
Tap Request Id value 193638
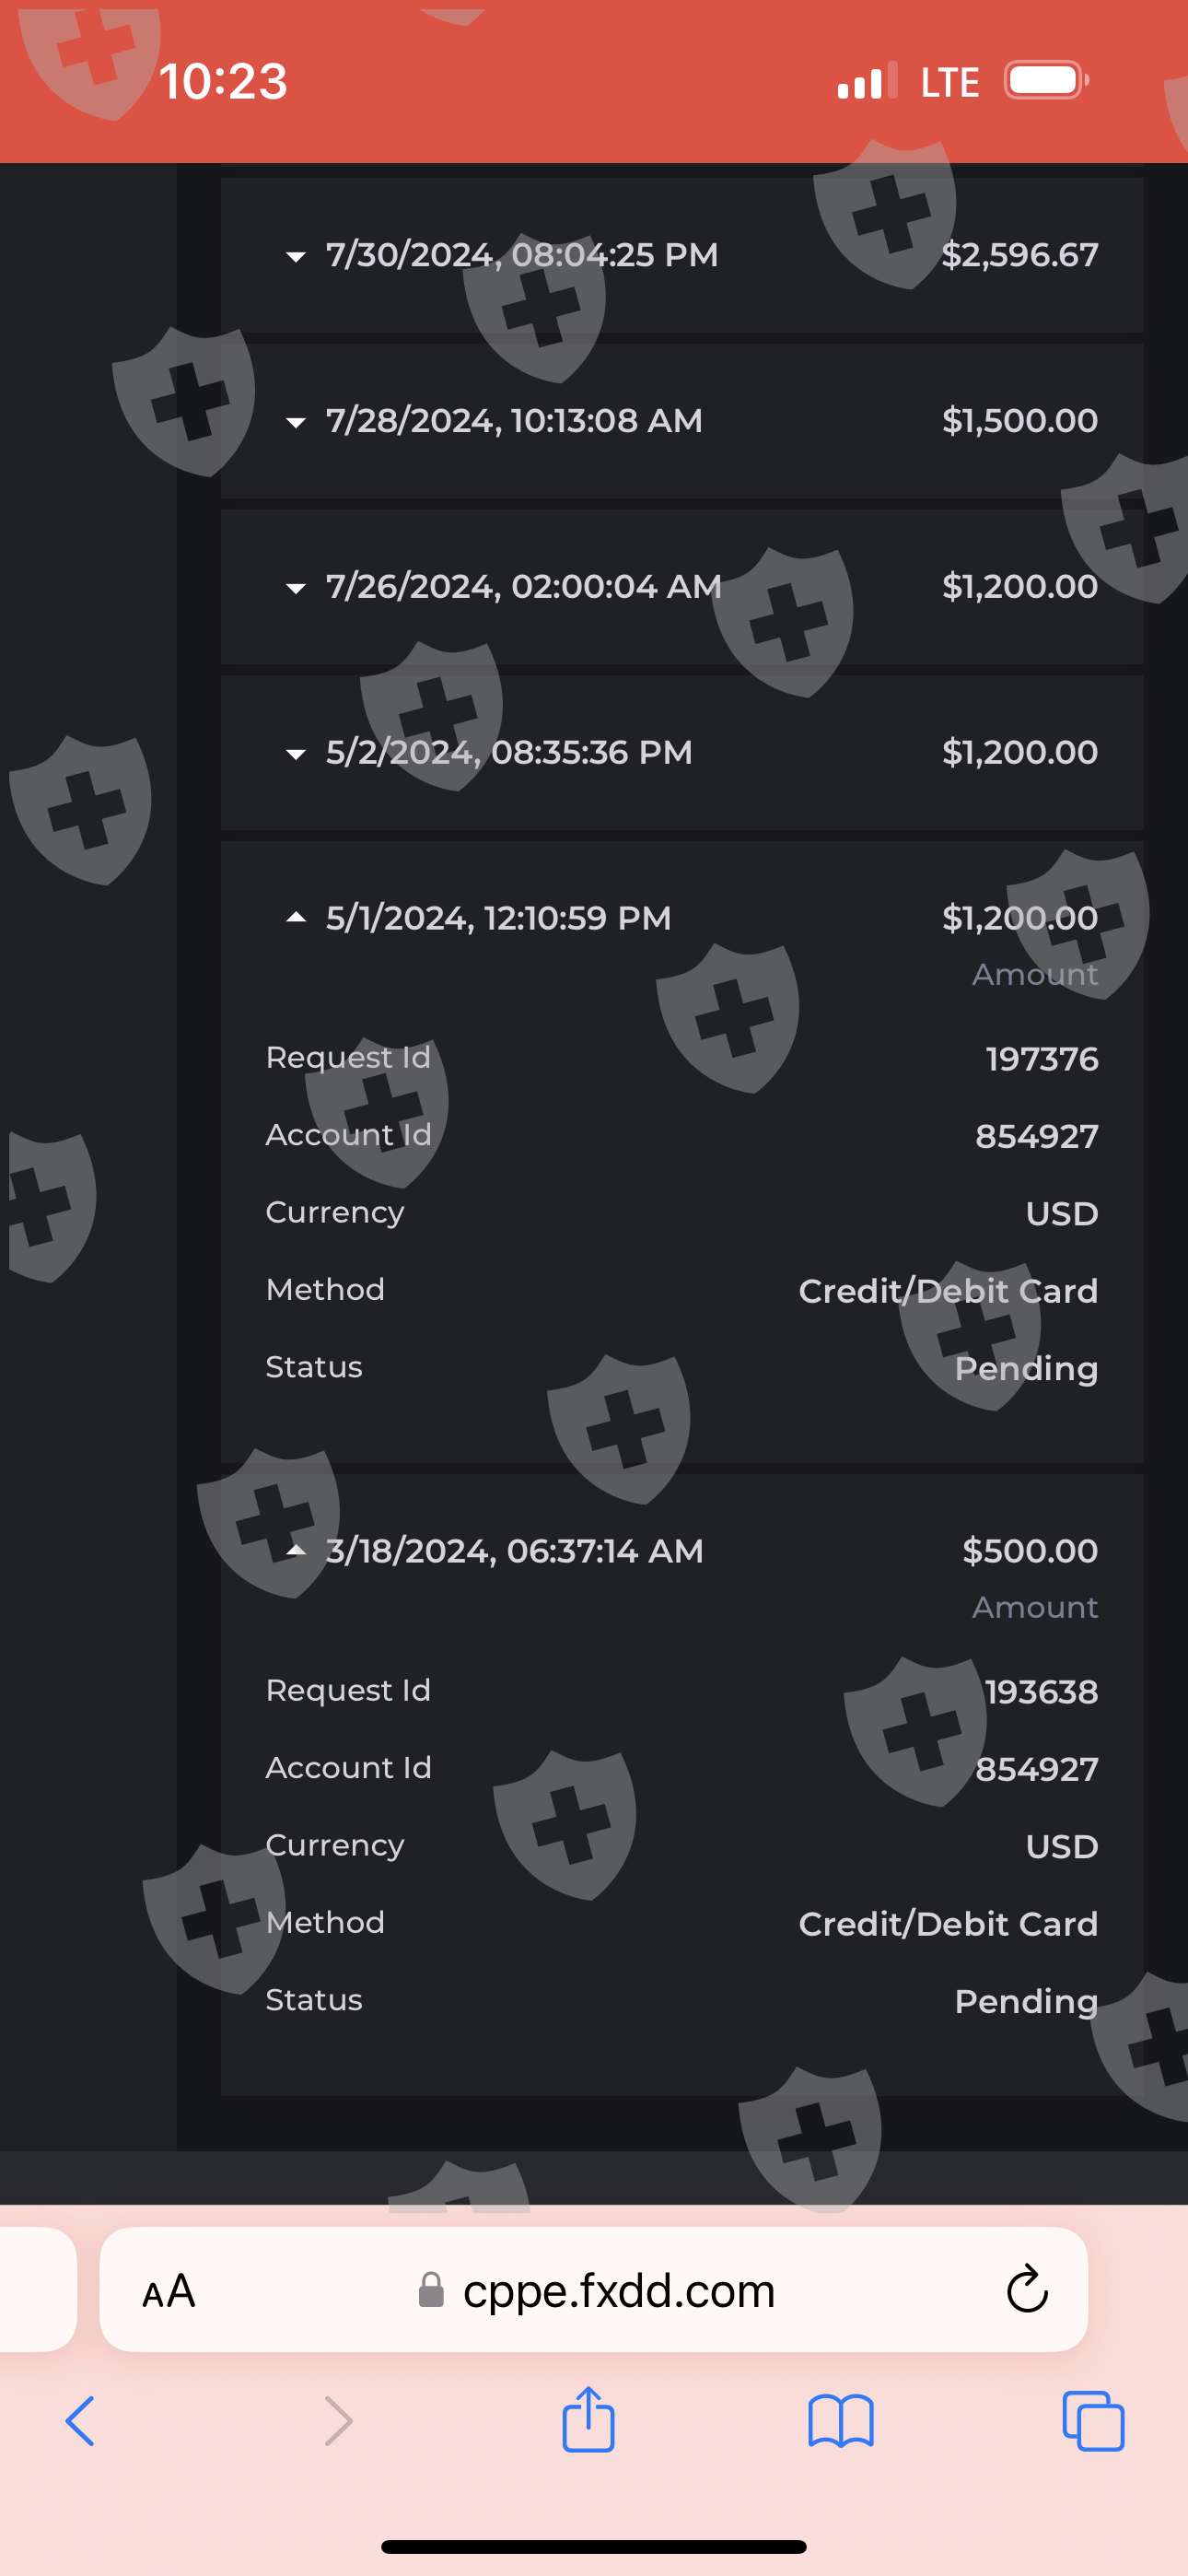(x=1041, y=1692)
